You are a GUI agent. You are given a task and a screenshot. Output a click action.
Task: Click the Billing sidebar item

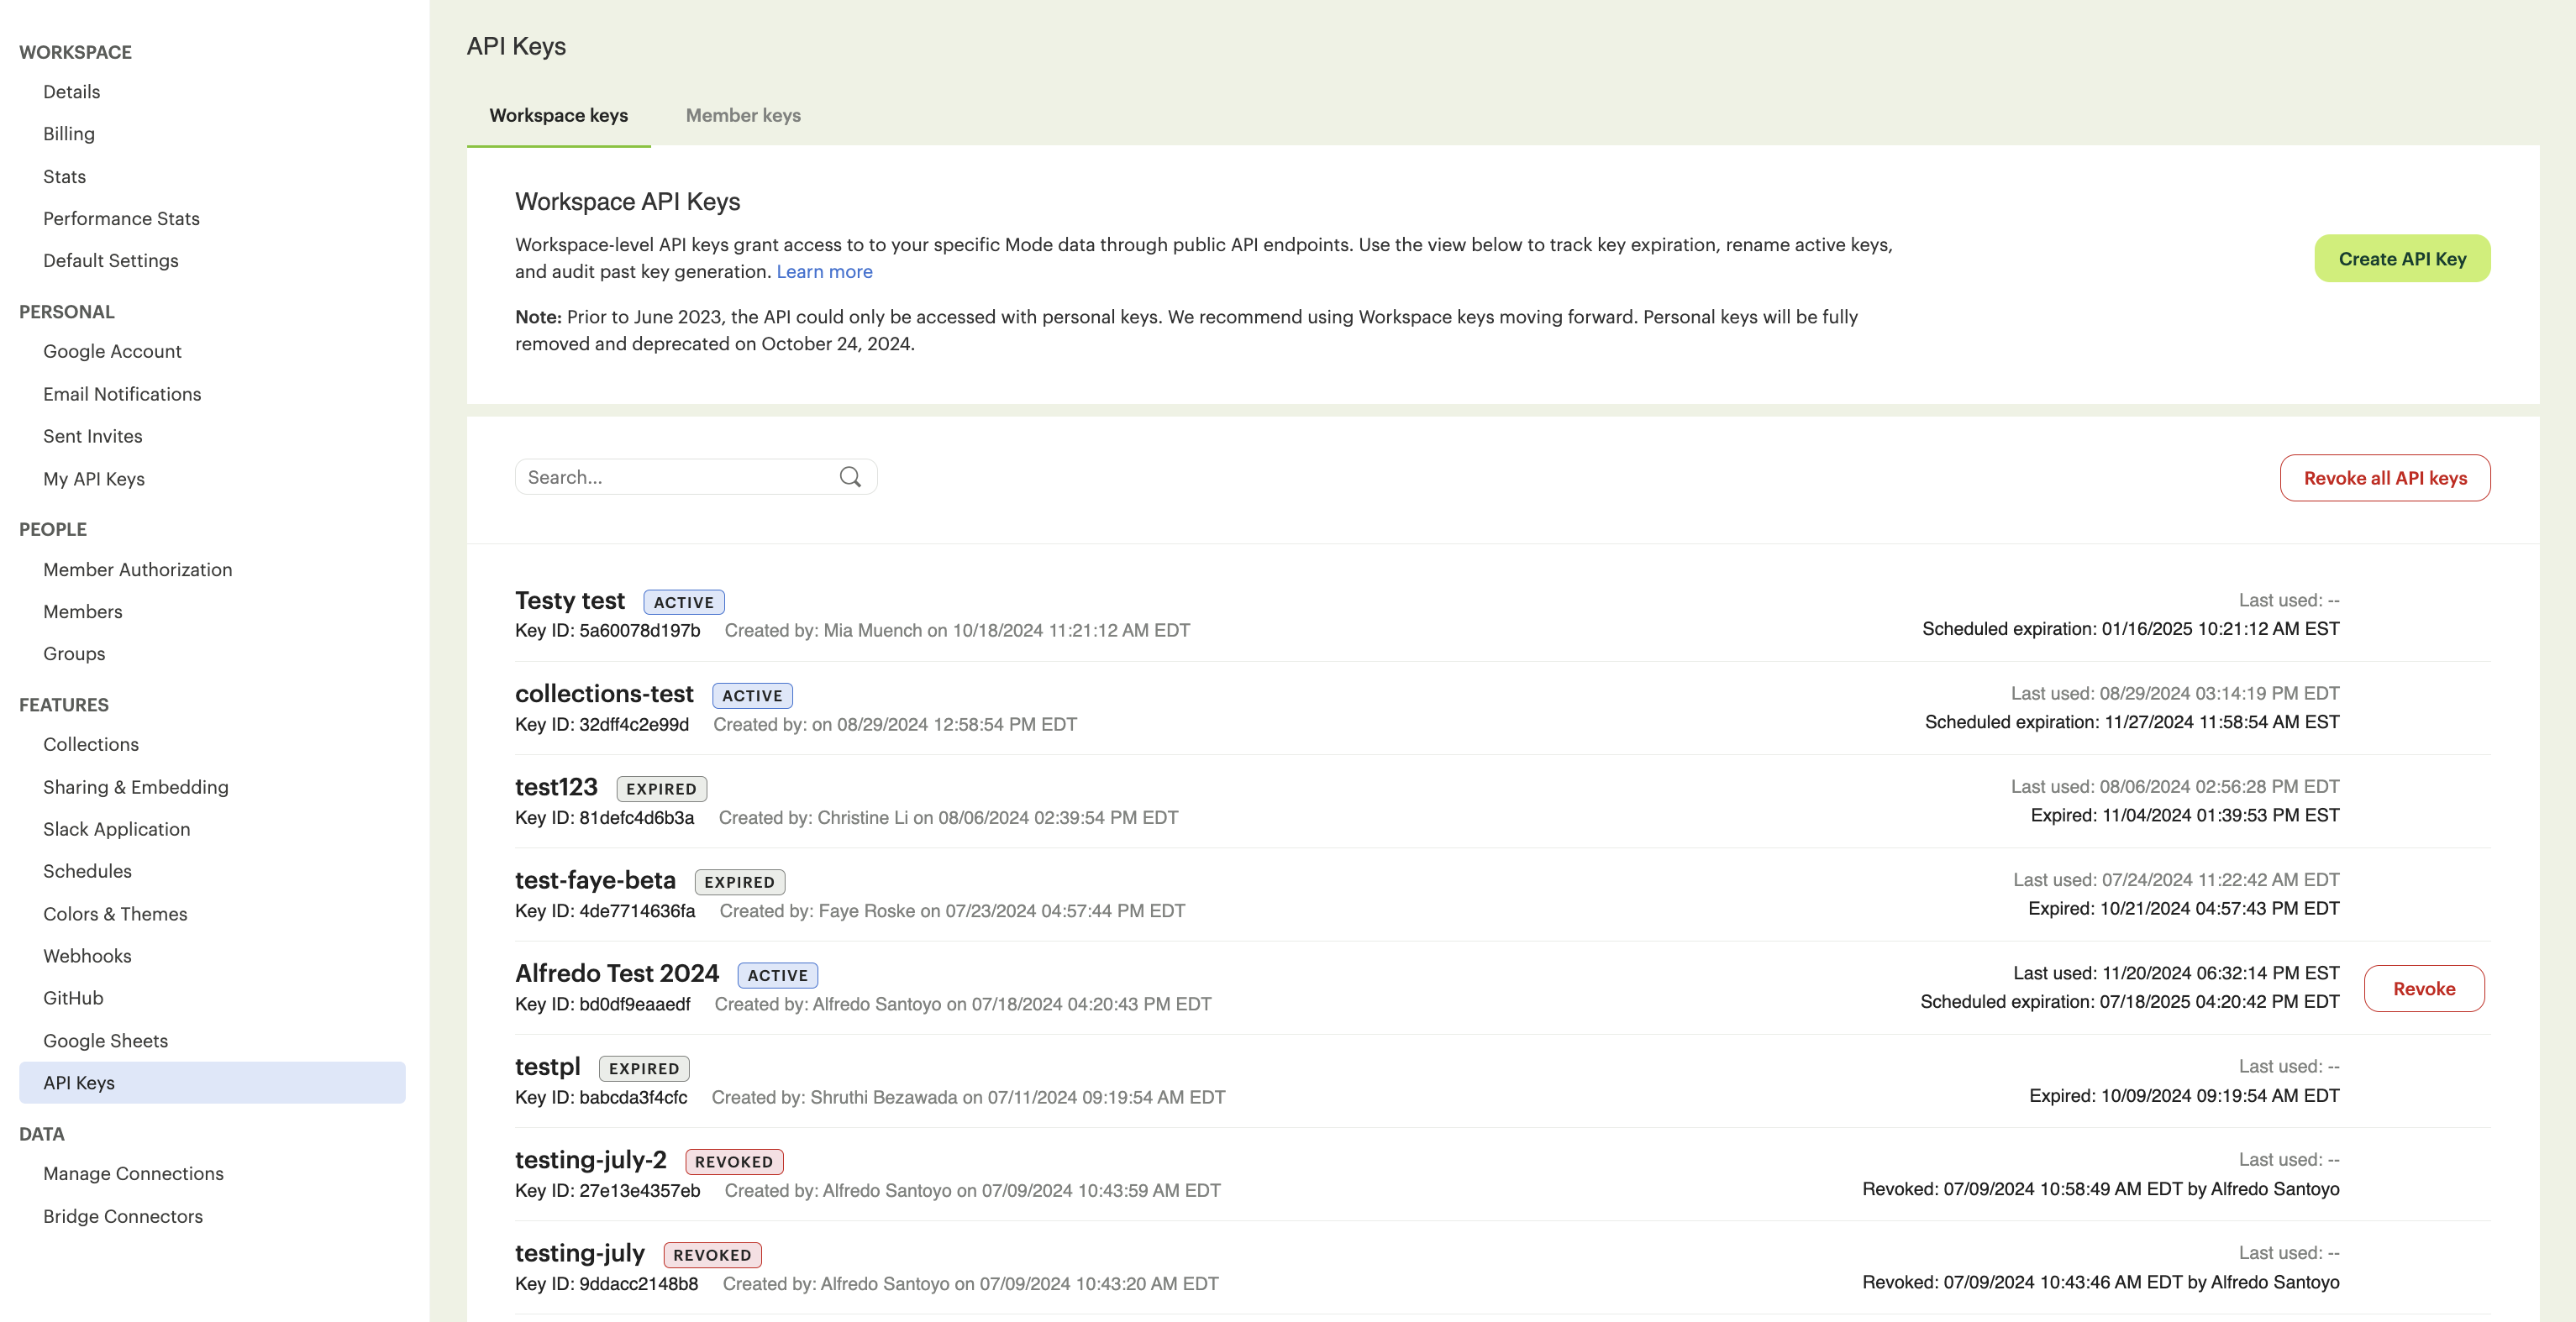pyautogui.click(x=69, y=134)
